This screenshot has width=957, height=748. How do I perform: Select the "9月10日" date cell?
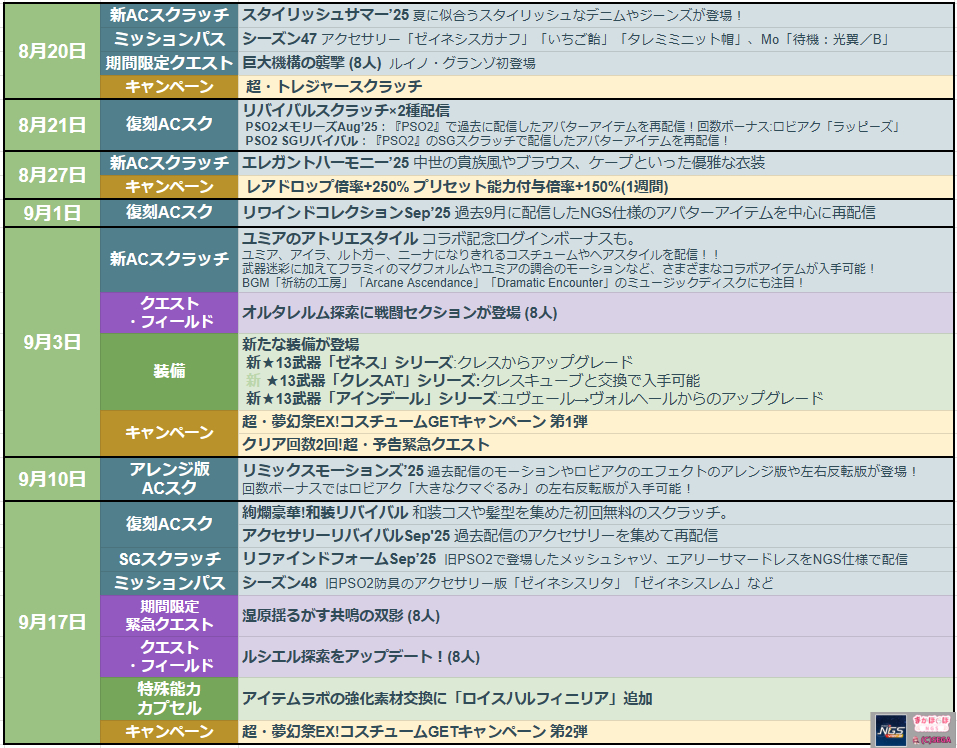click(x=52, y=479)
